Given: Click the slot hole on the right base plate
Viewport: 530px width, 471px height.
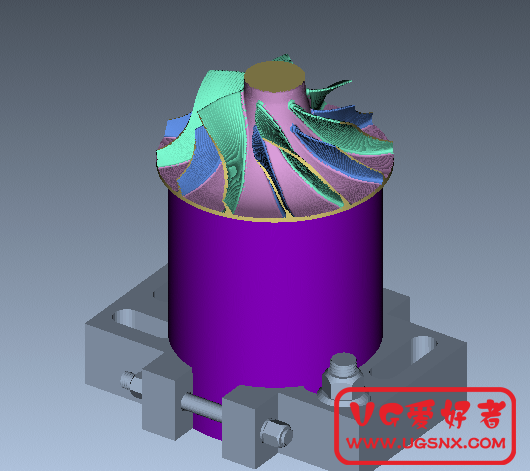Looking at the screenshot, I should (x=423, y=347).
